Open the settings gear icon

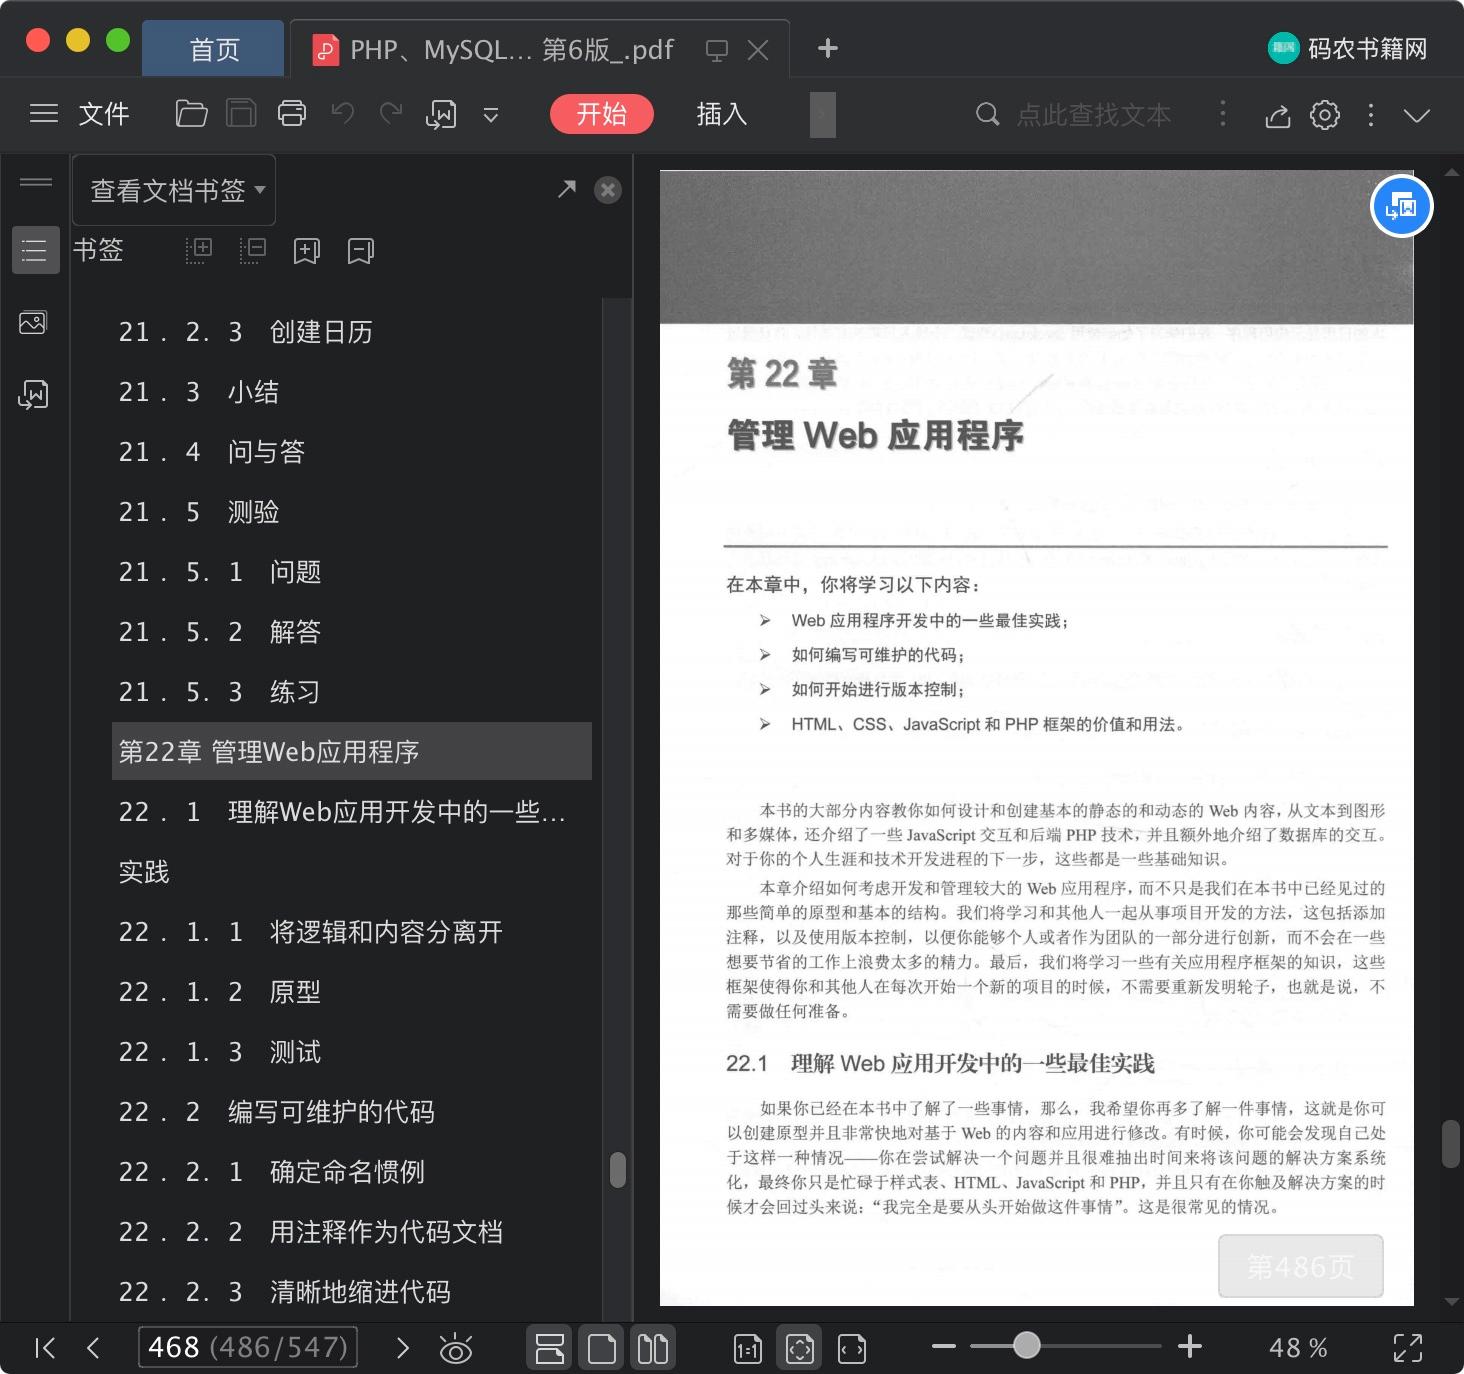point(1325,115)
